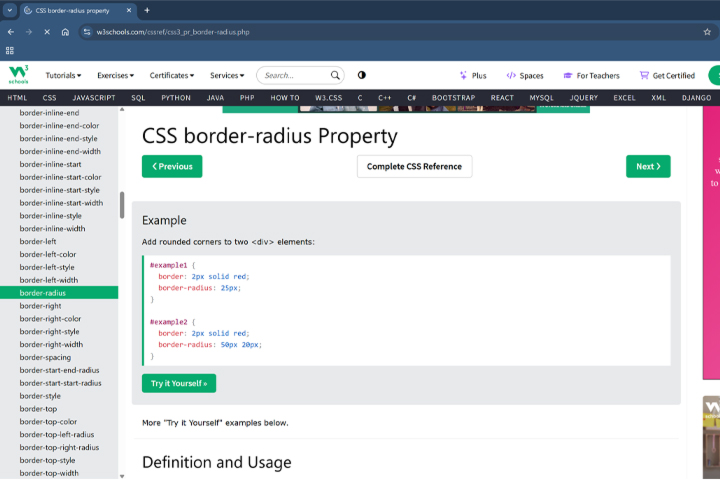
Task: Open the tab search dropdown arrow
Action: [10, 10]
